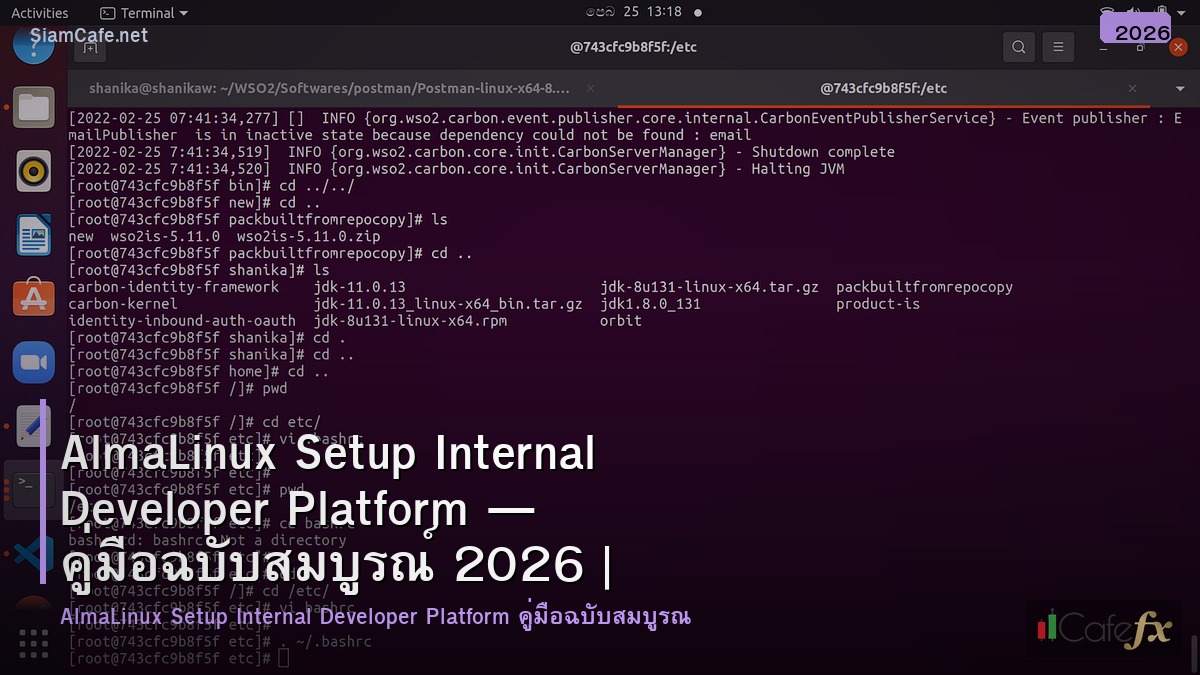Screen dimensions: 1200x675
Task: Start Zoom from the dock
Action: [x=33, y=362]
